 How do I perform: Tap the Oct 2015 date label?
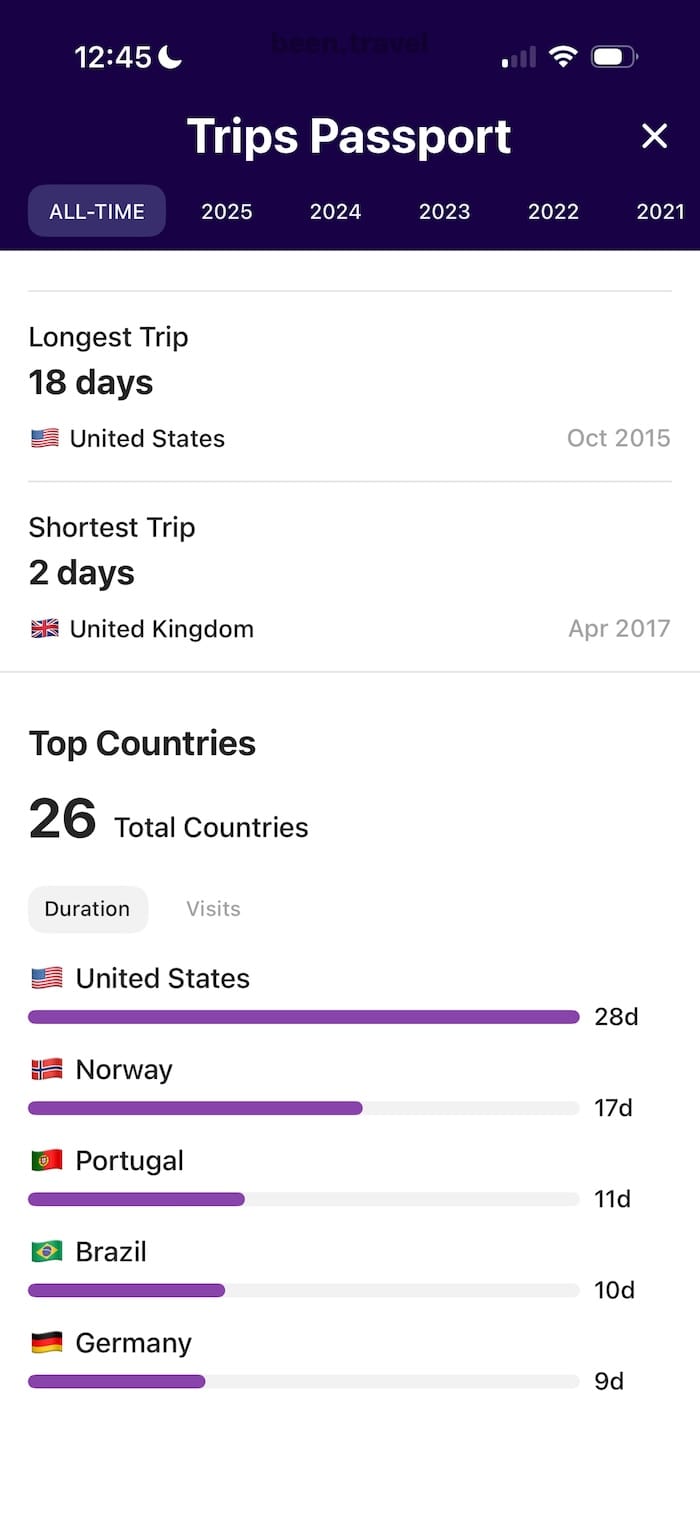coord(618,437)
